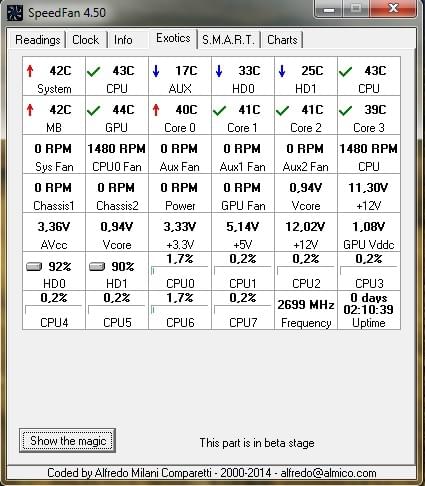The image size is (425, 486).
Task: Click the CPU5 0,2% usage cell
Action: pyautogui.click(x=117, y=310)
